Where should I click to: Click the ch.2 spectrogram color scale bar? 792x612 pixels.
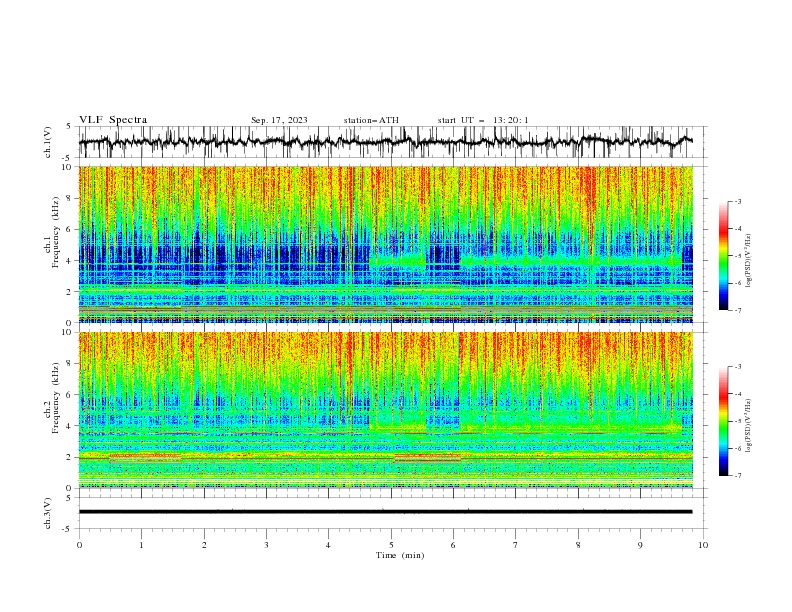coord(723,421)
